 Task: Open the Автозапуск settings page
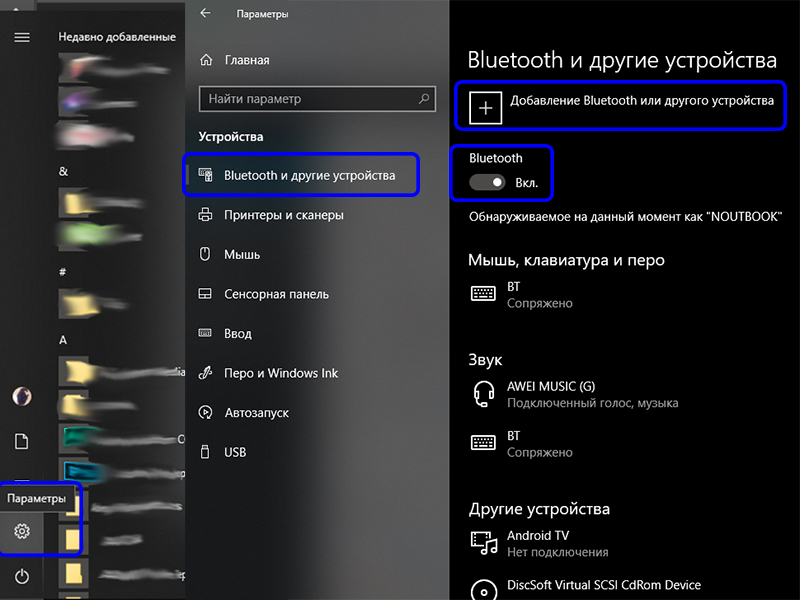(x=258, y=412)
